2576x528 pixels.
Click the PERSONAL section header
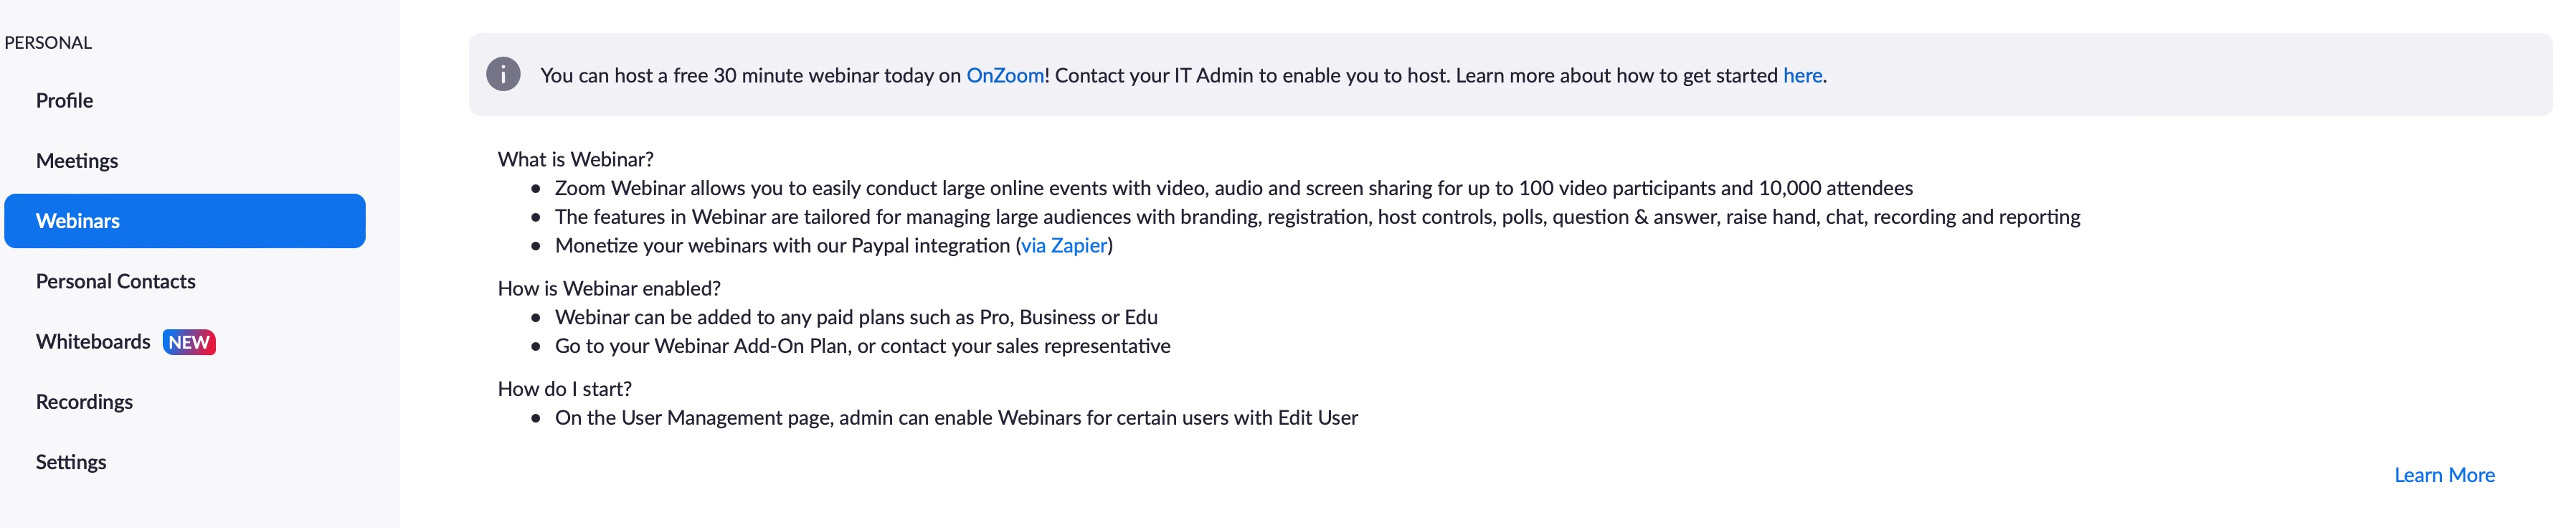coord(48,43)
